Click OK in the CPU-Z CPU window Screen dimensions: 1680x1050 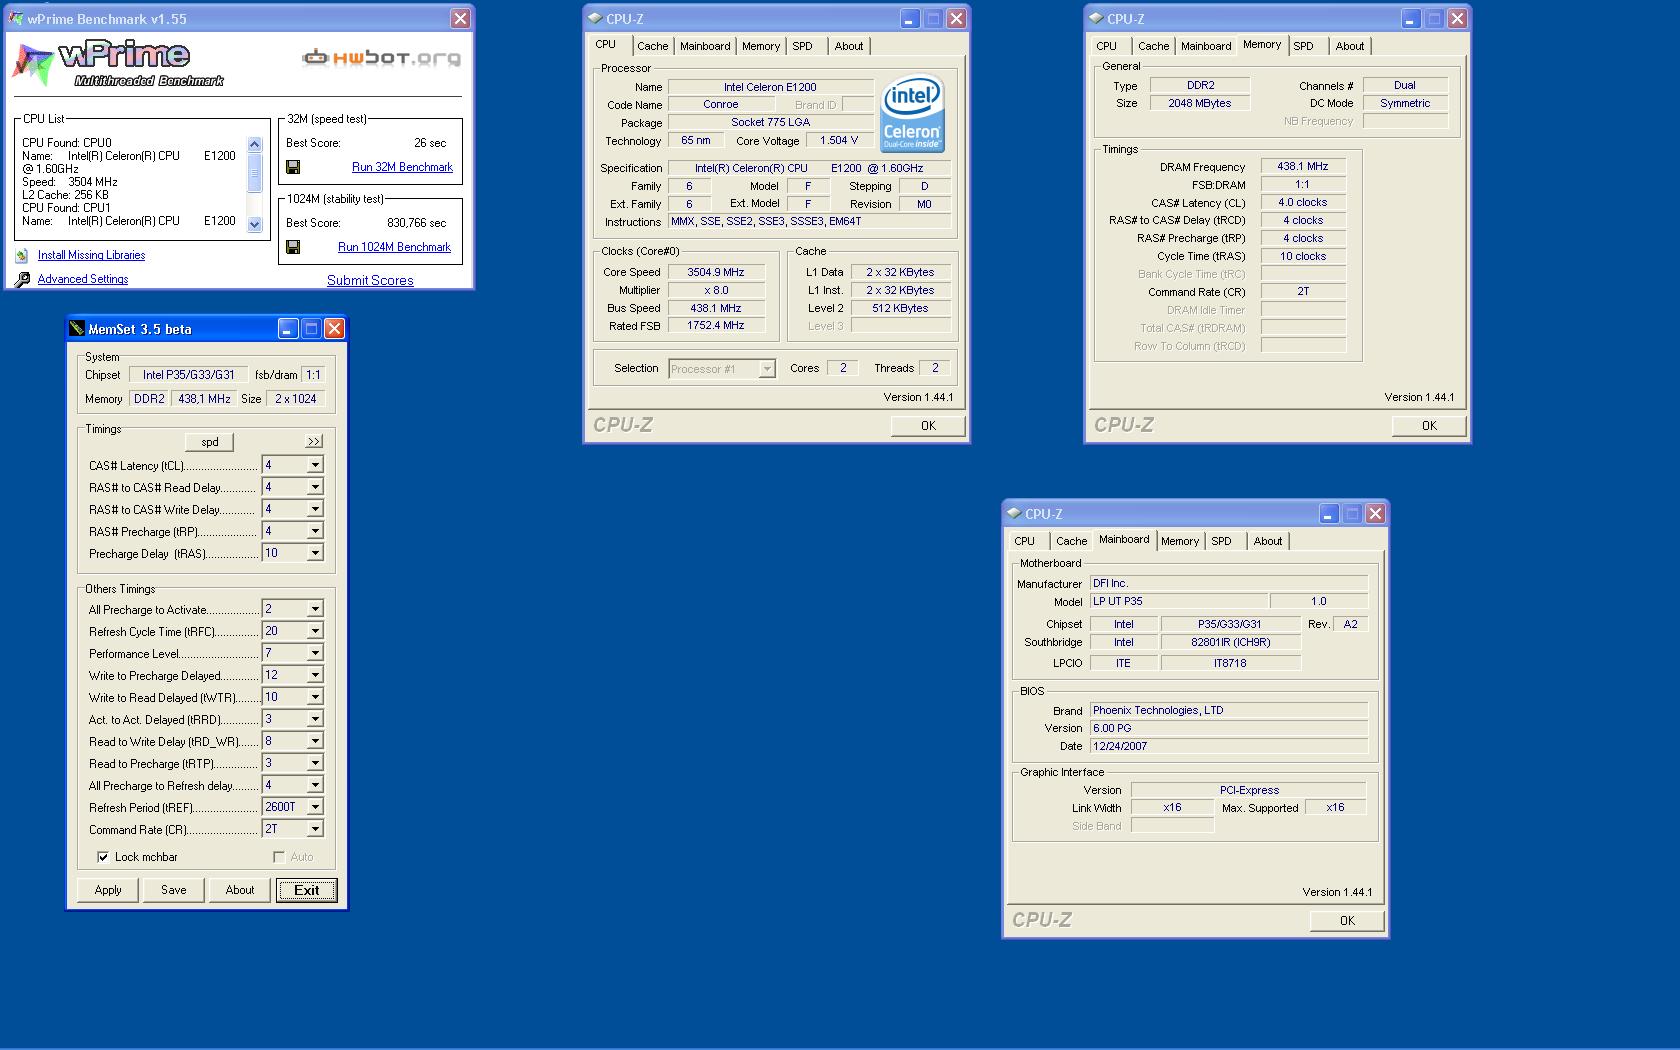[x=928, y=426]
